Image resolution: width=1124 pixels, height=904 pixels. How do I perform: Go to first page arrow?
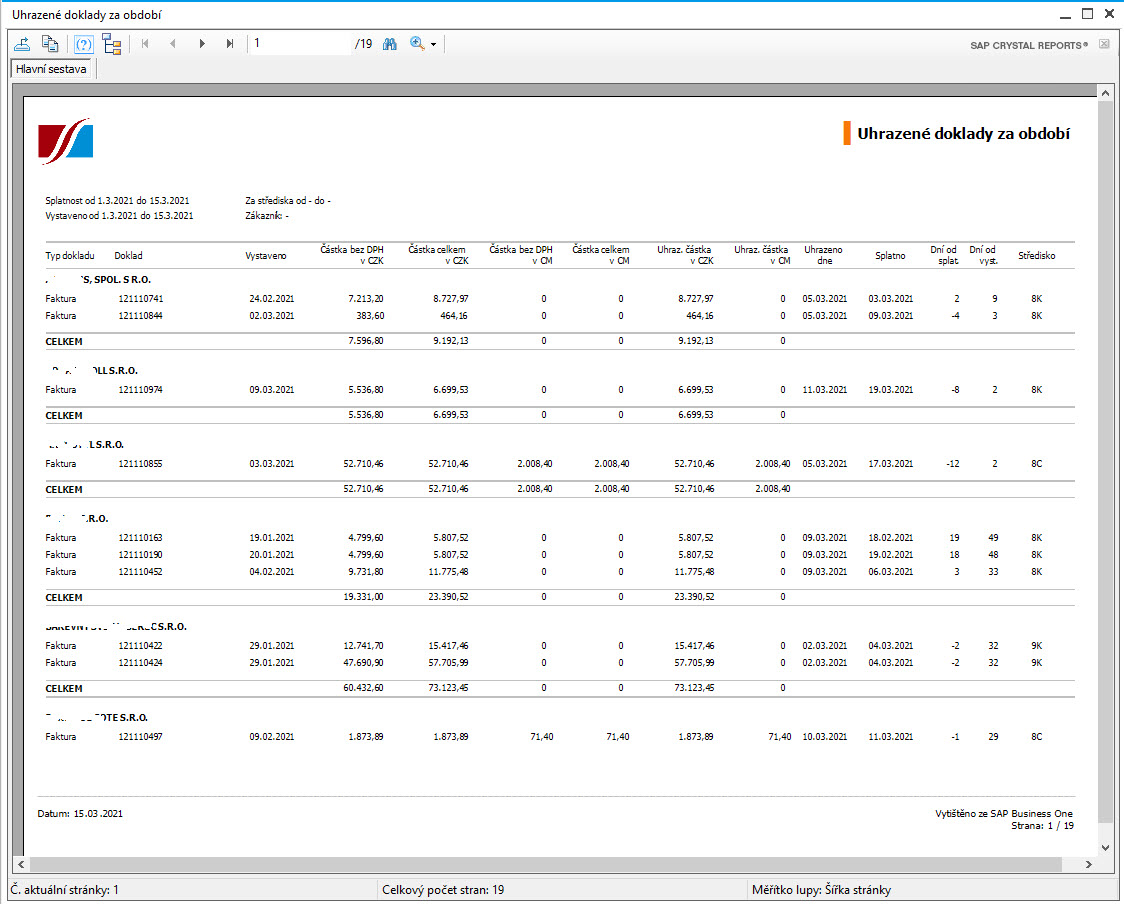click(x=145, y=44)
